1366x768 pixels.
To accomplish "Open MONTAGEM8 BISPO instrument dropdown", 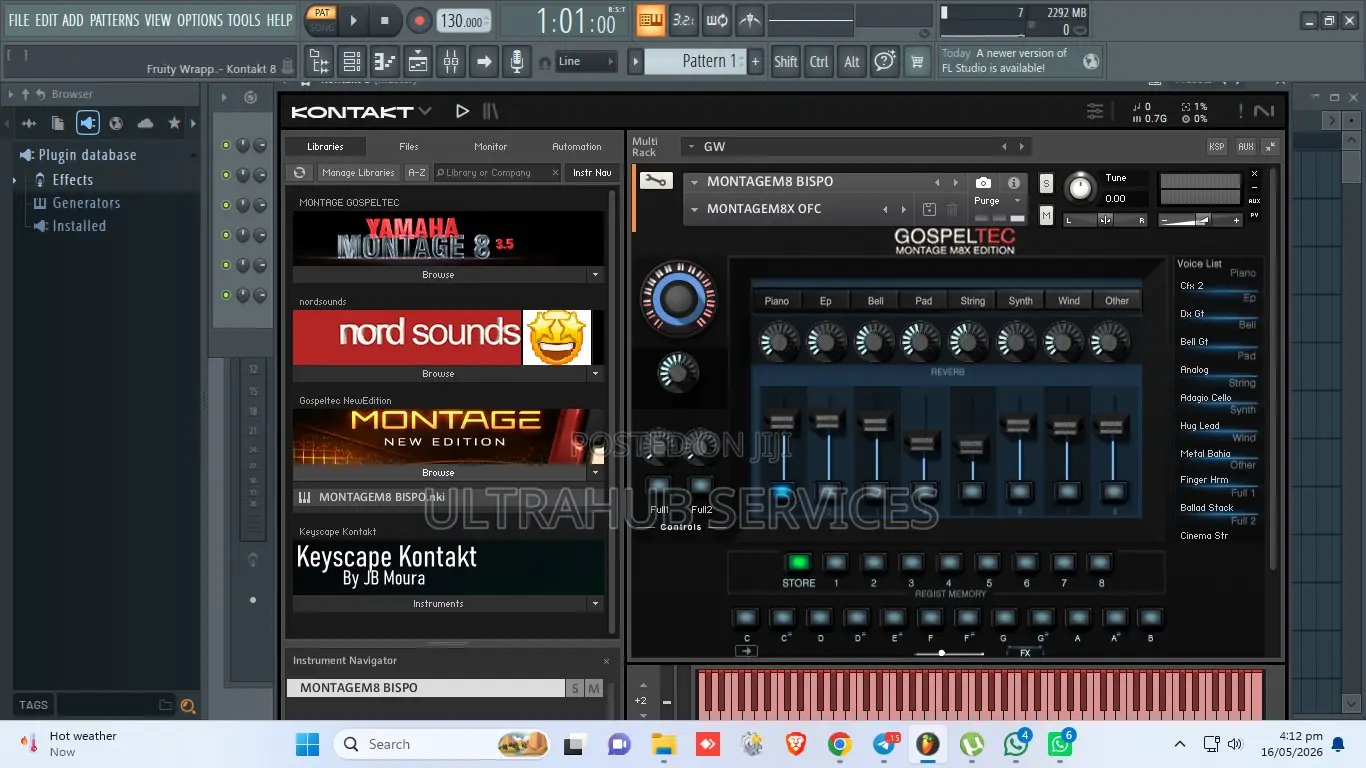I will (693, 182).
